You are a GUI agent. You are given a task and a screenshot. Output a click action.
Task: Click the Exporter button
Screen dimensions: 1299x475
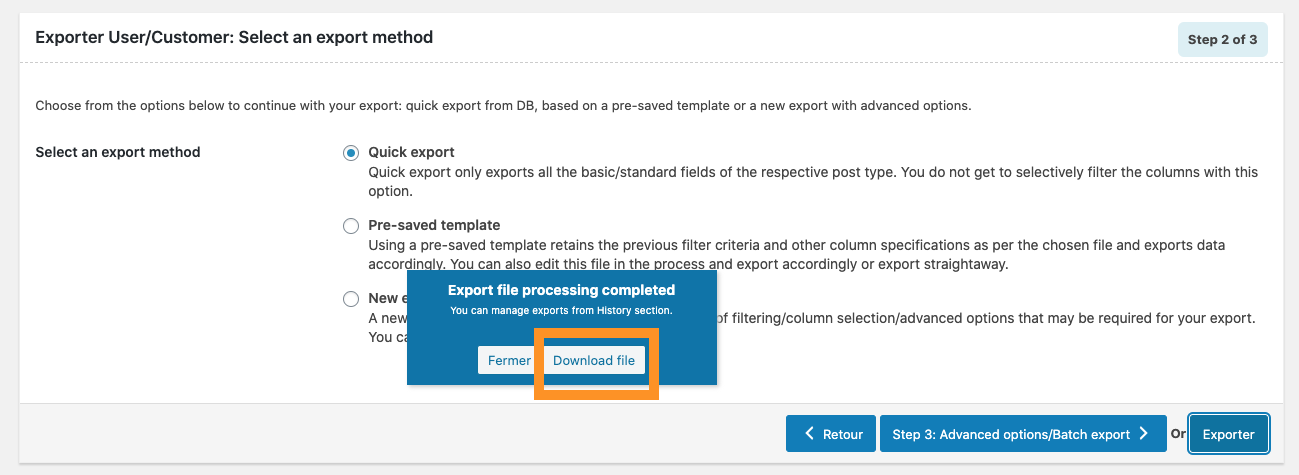click(x=1229, y=434)
